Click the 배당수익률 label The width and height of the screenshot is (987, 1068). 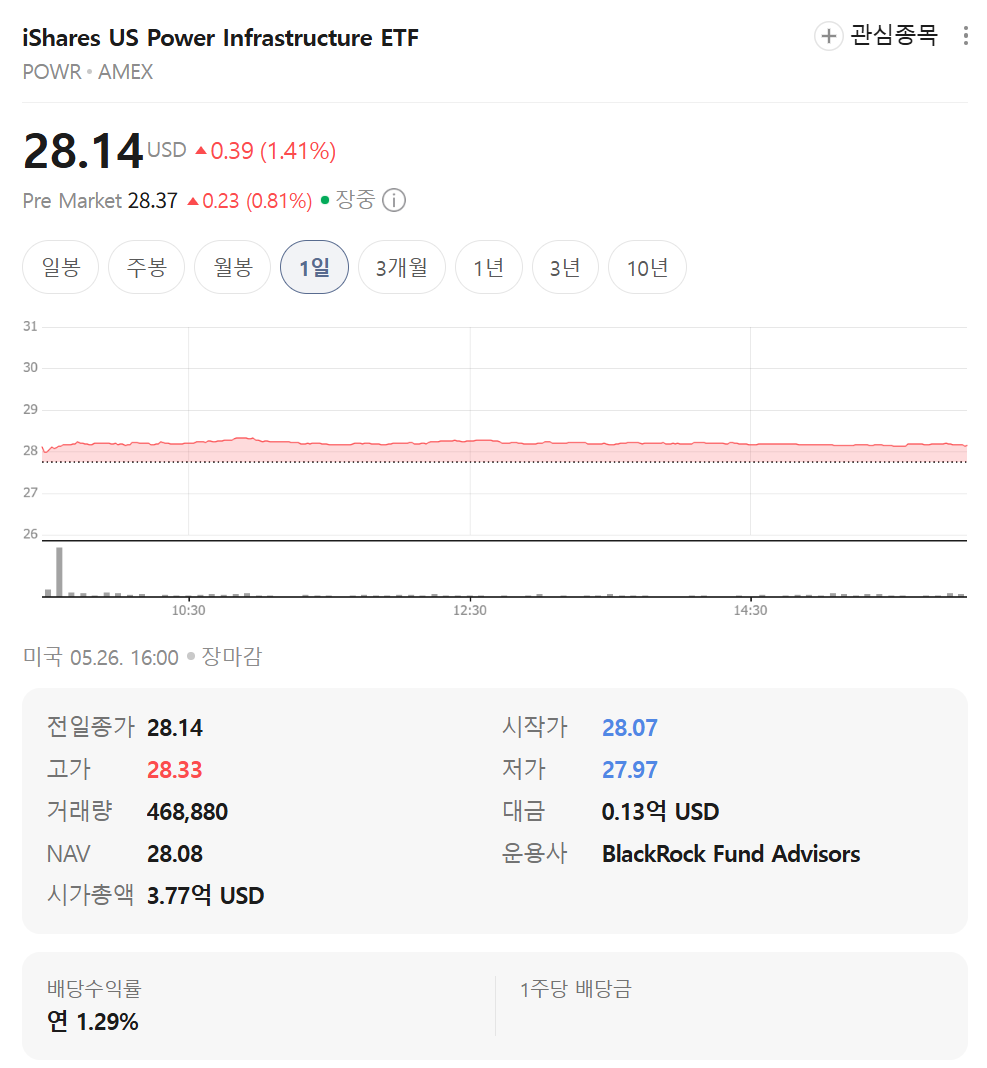click(x=94, y=988)
